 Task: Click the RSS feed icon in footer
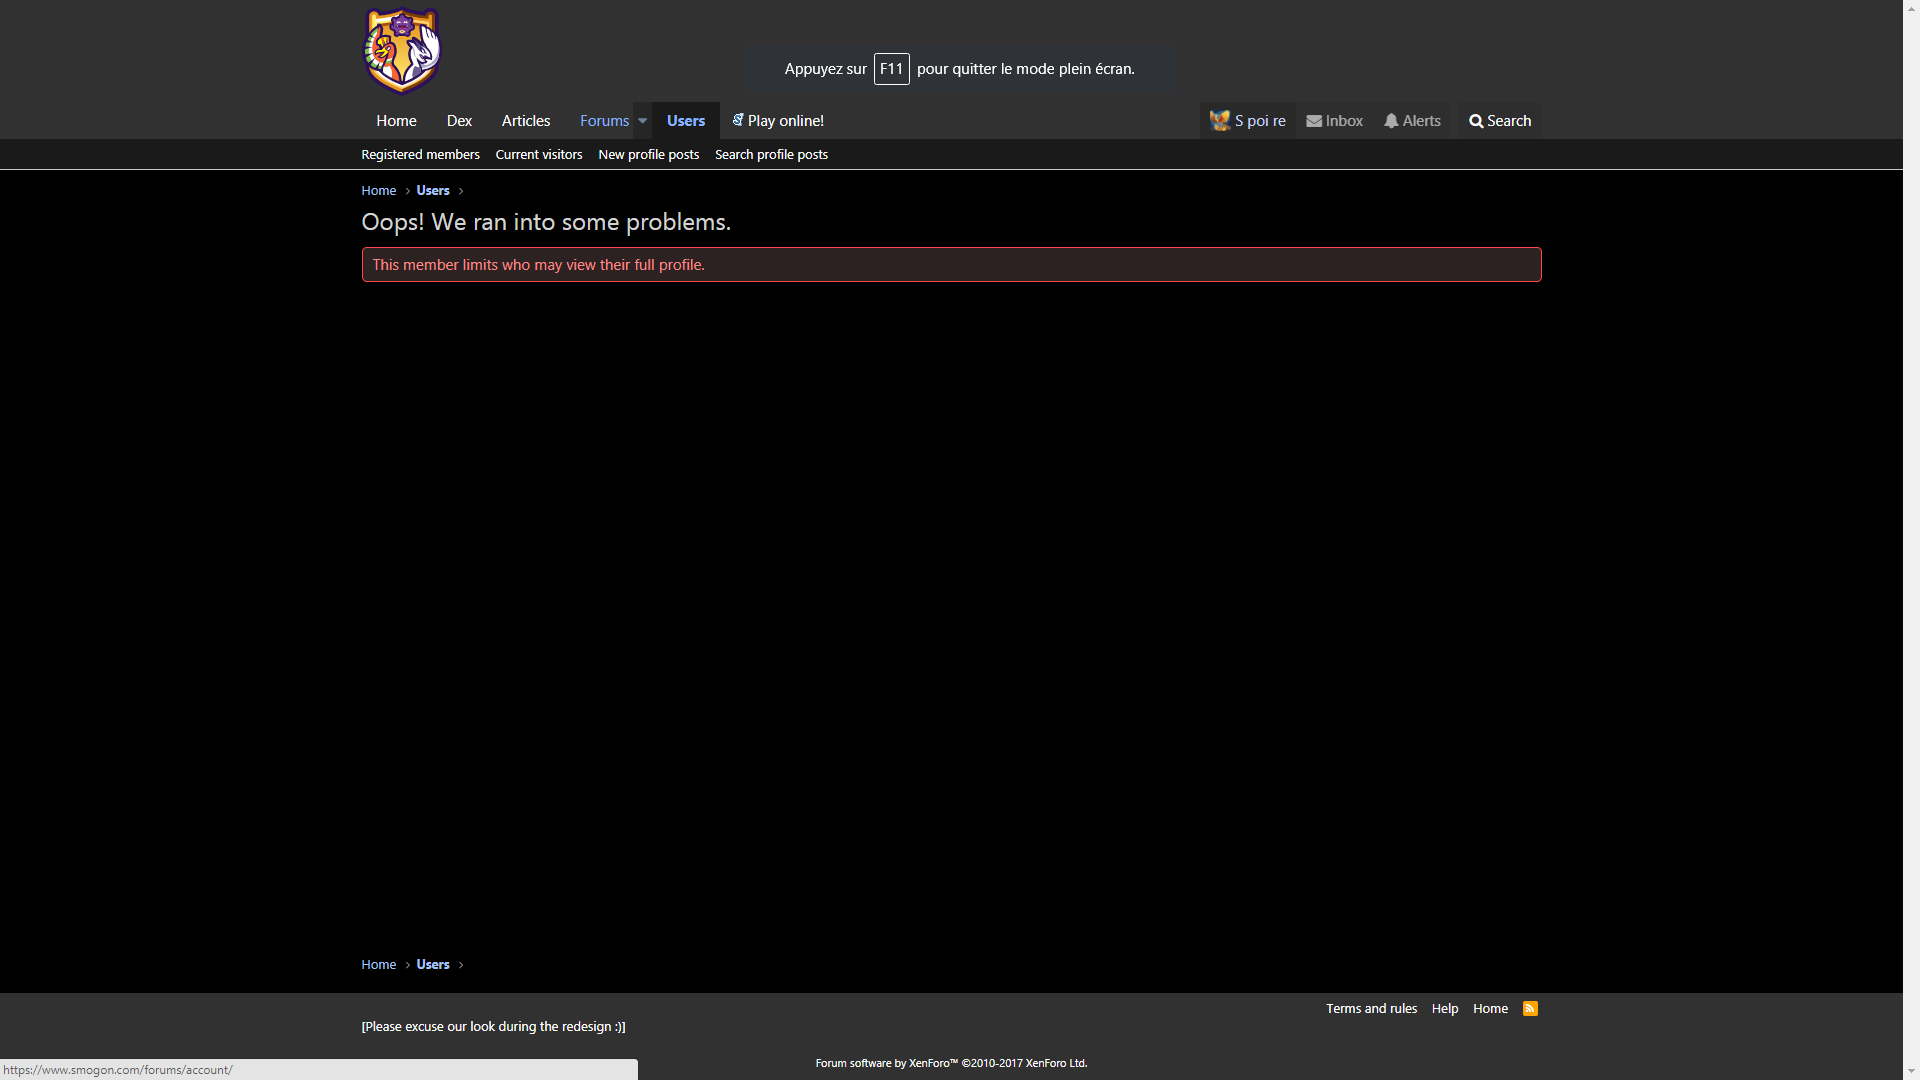(x=1530, y=1008)
